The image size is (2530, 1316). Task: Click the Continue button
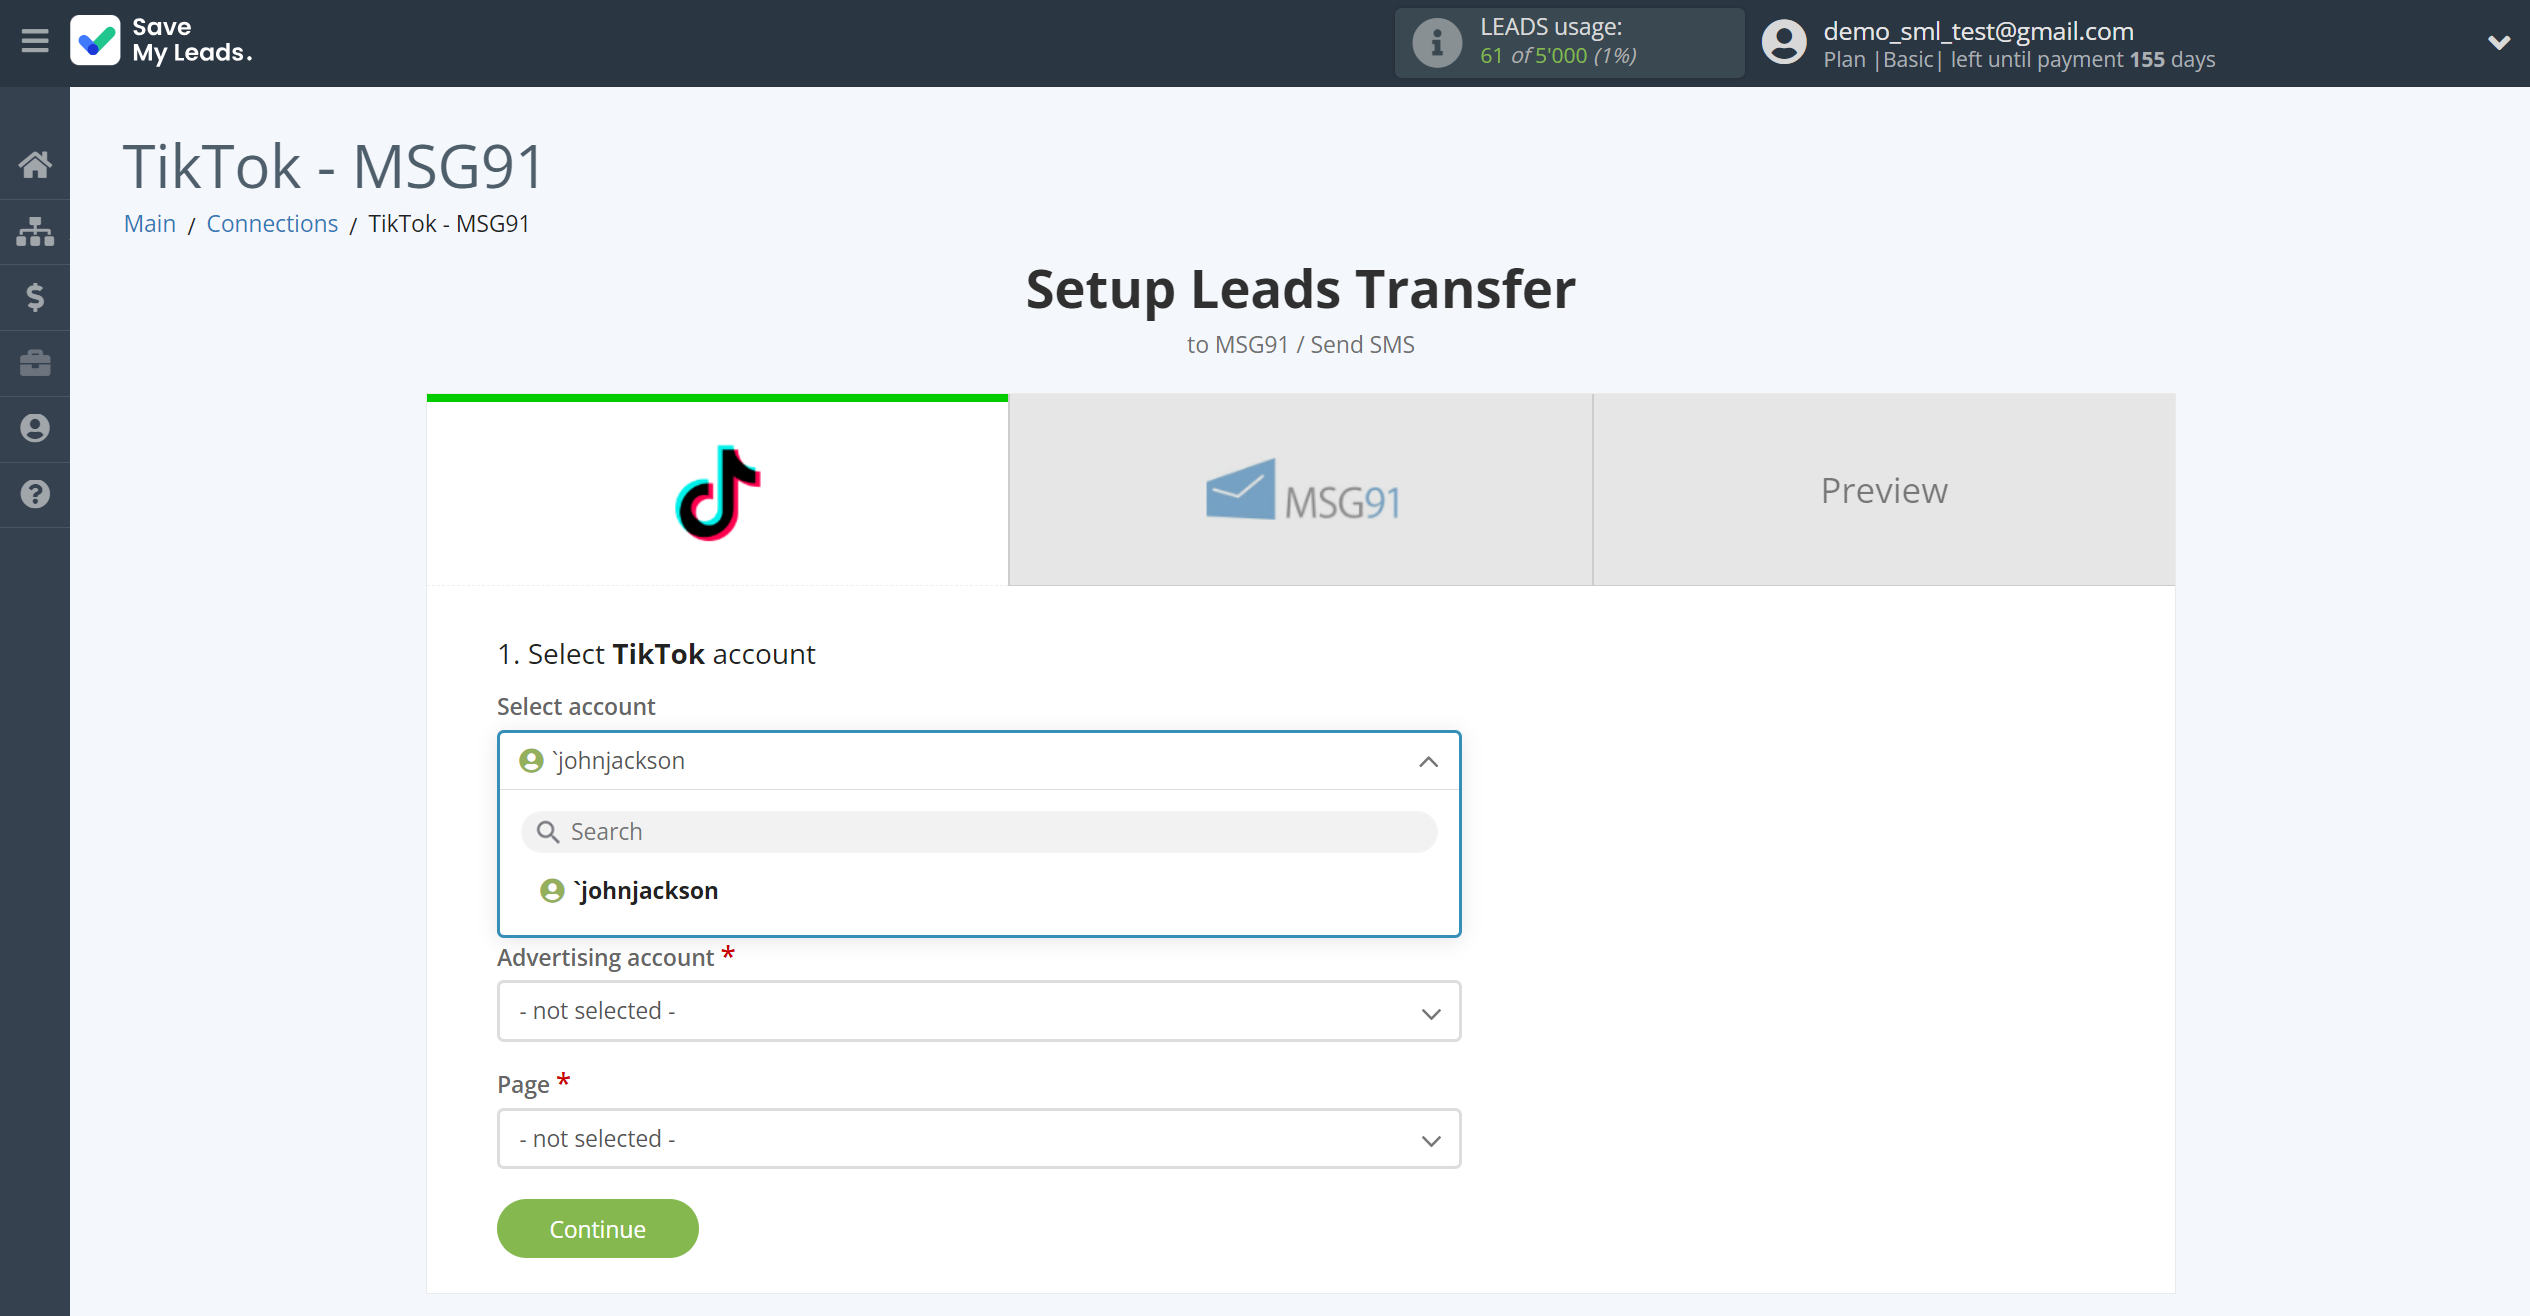(x=597, y=1227)
